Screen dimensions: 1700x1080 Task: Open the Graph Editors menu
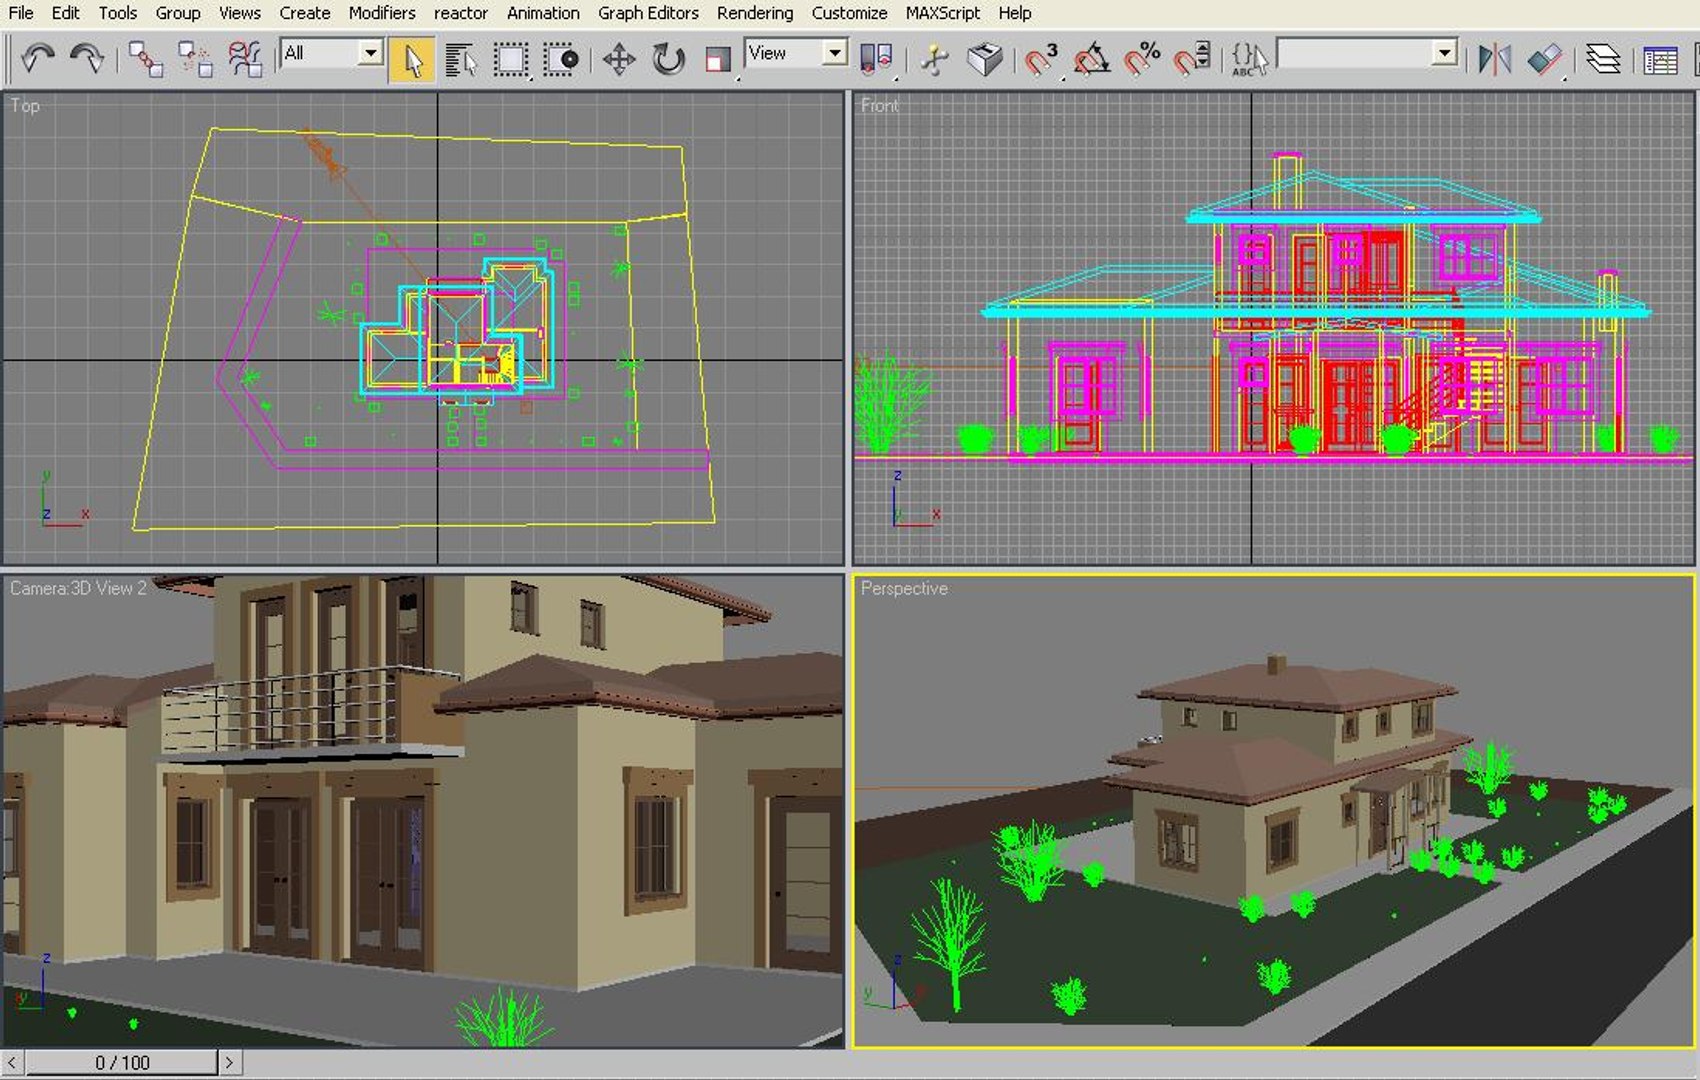(x=648, y=13)
